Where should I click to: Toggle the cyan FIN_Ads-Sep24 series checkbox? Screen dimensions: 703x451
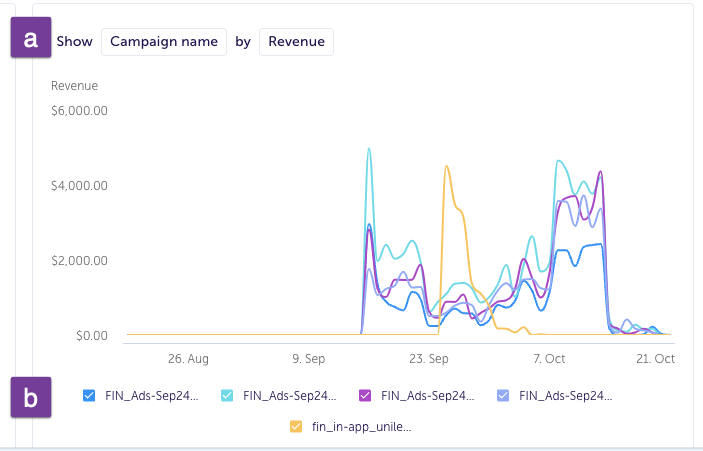[227, 395]
